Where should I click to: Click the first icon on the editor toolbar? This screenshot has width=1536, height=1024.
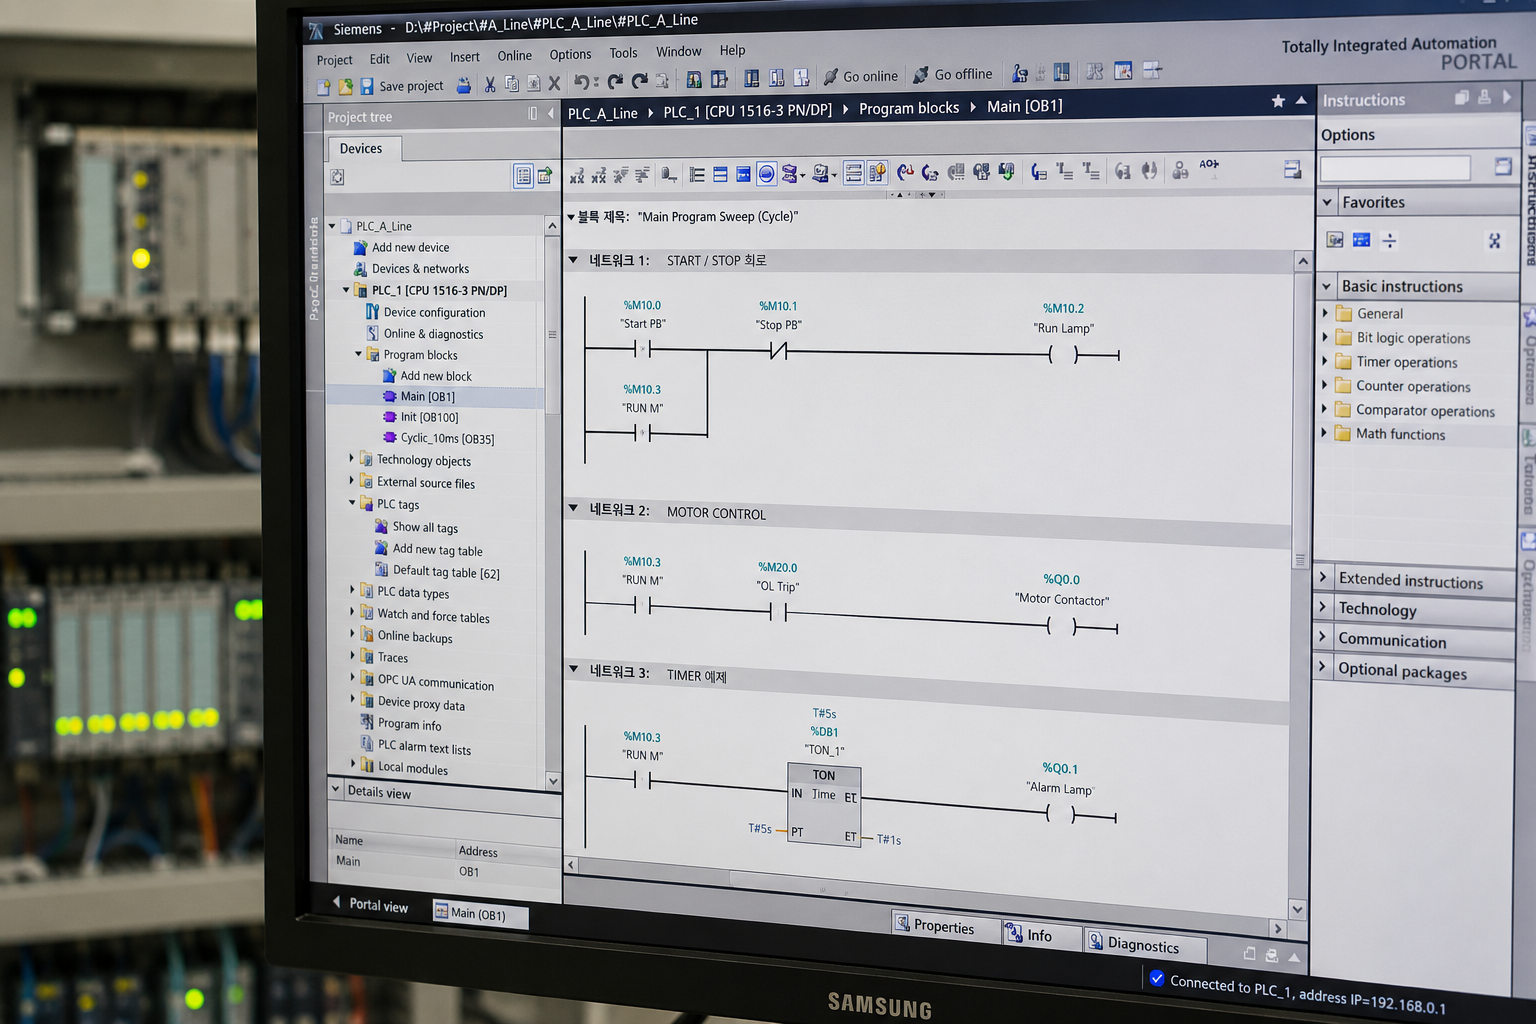point(577,176)
